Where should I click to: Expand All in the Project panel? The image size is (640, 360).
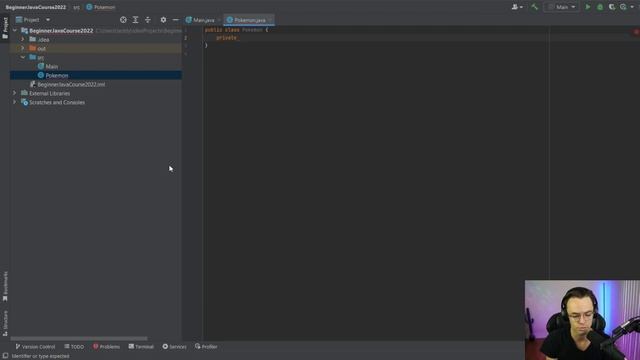136,20
